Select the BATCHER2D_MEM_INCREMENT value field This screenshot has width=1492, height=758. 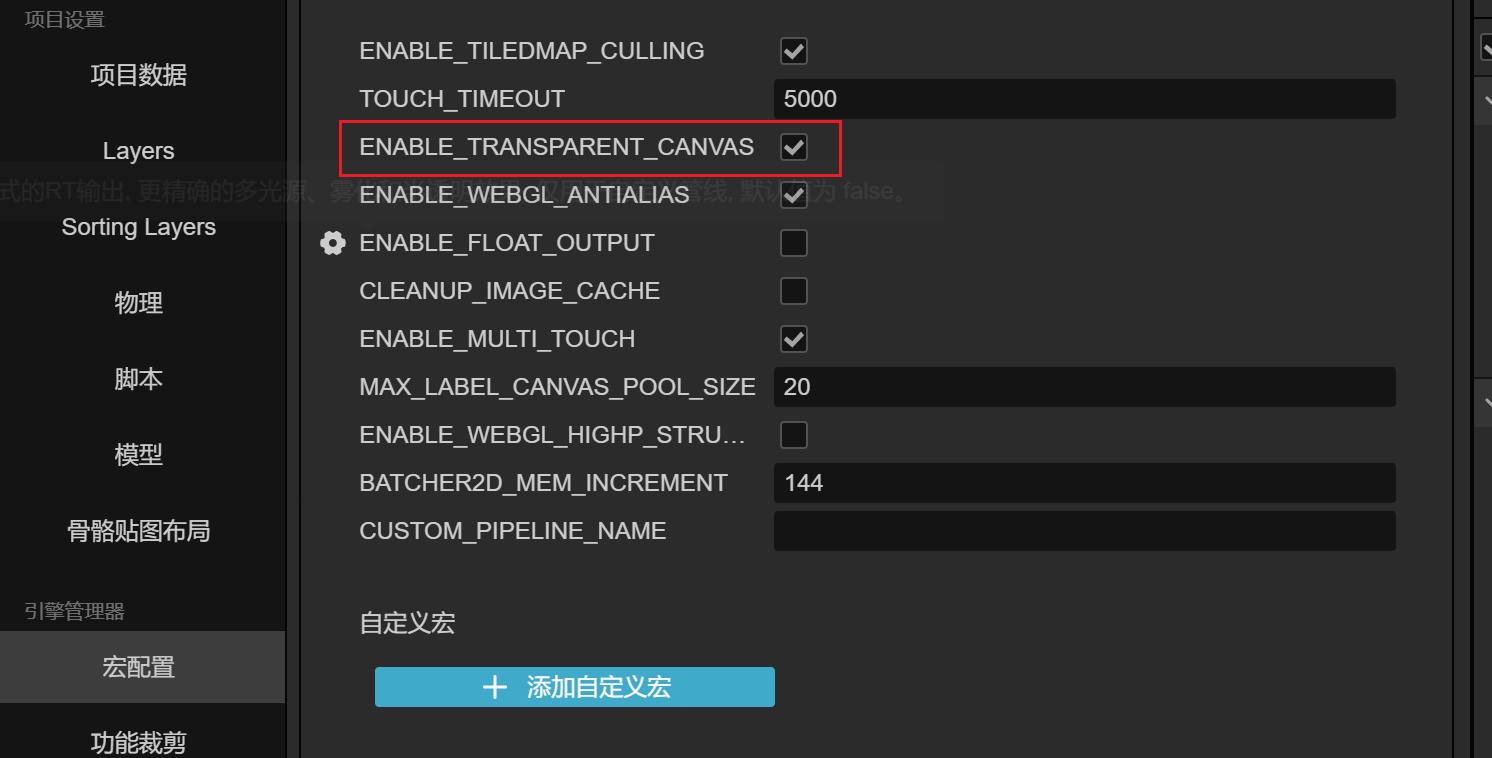point(1084,483)
